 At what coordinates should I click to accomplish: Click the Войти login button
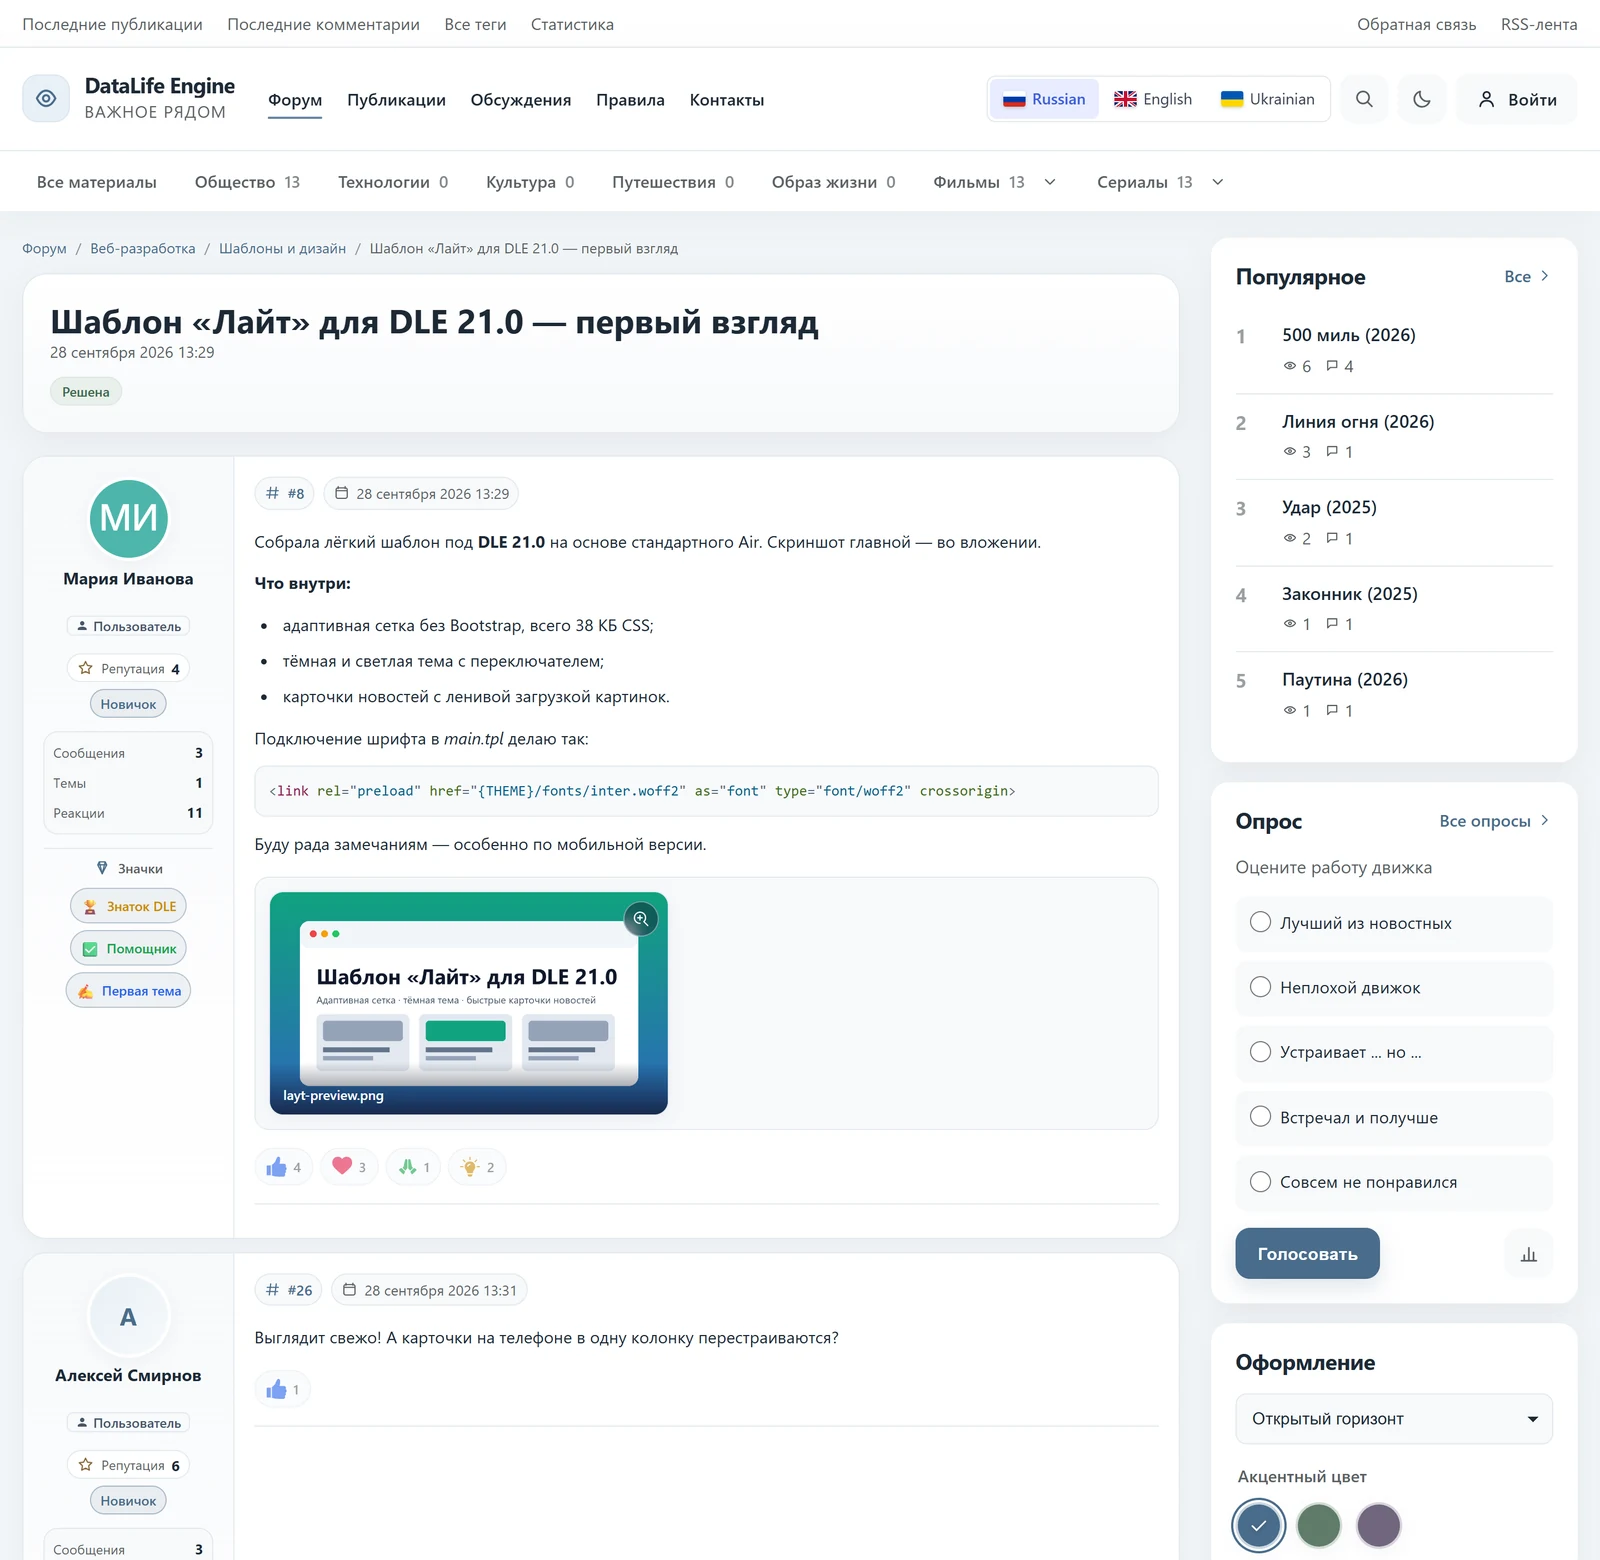pos(1517,99)
